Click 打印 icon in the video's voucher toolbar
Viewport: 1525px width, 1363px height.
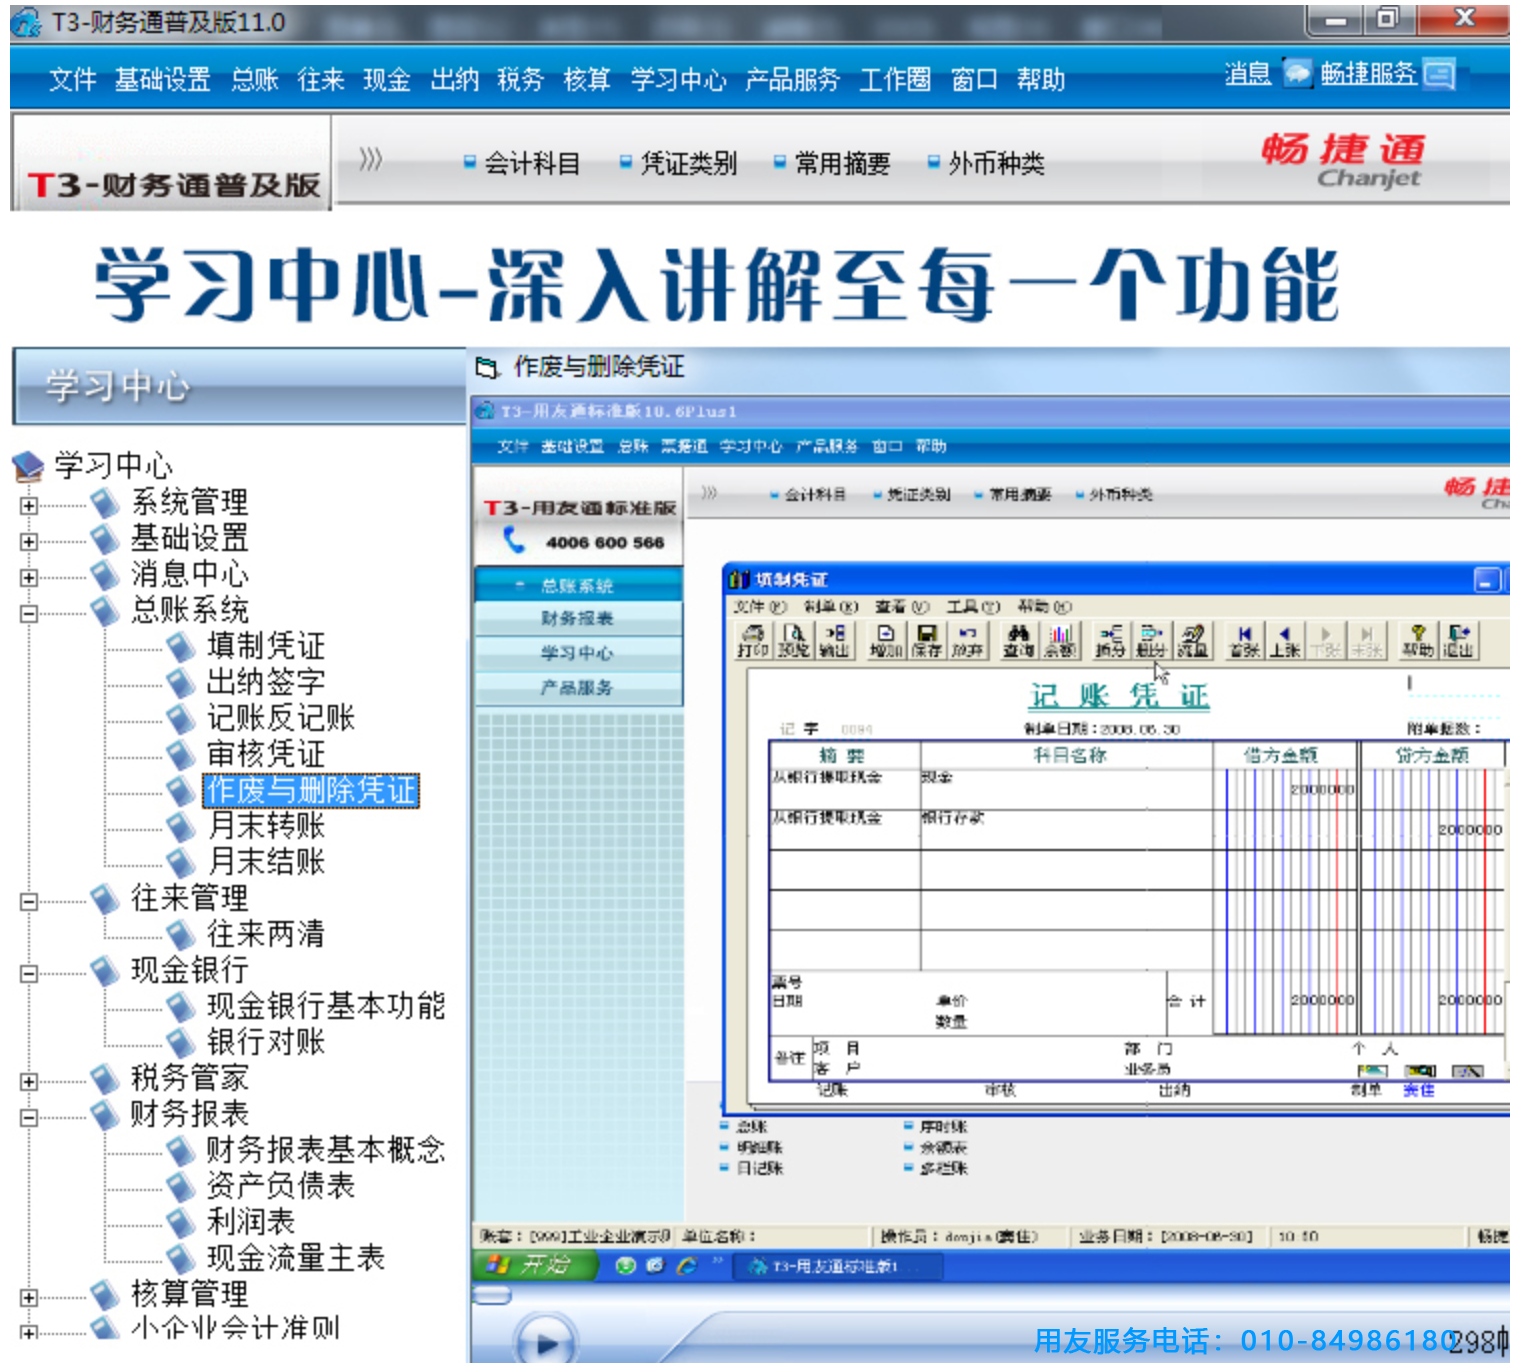(x=753, y=640)
